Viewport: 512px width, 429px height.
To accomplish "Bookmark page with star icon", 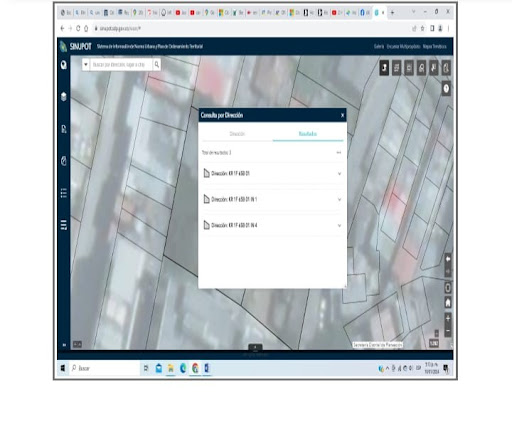I will click(422, 29).
